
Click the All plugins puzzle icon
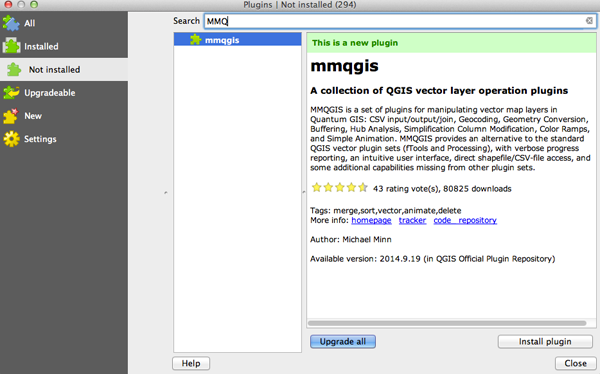(11, 23)
